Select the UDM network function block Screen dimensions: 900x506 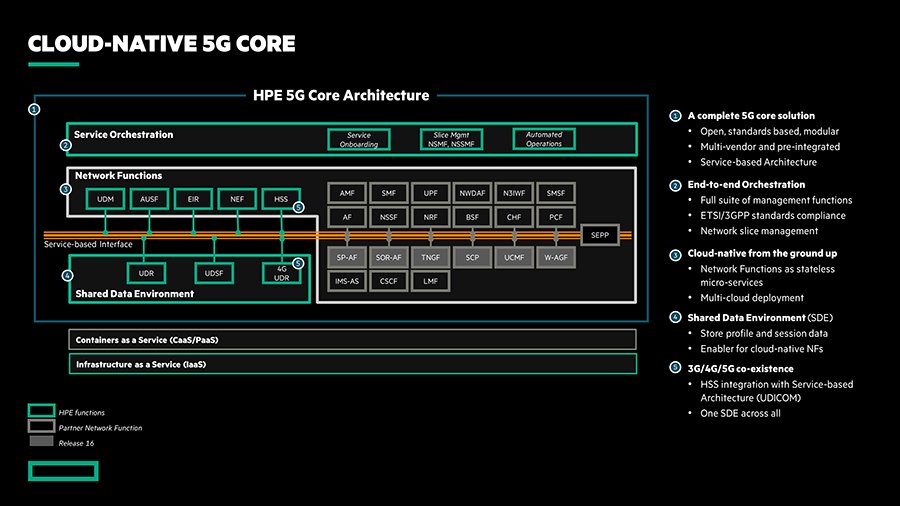click(105, 200)
